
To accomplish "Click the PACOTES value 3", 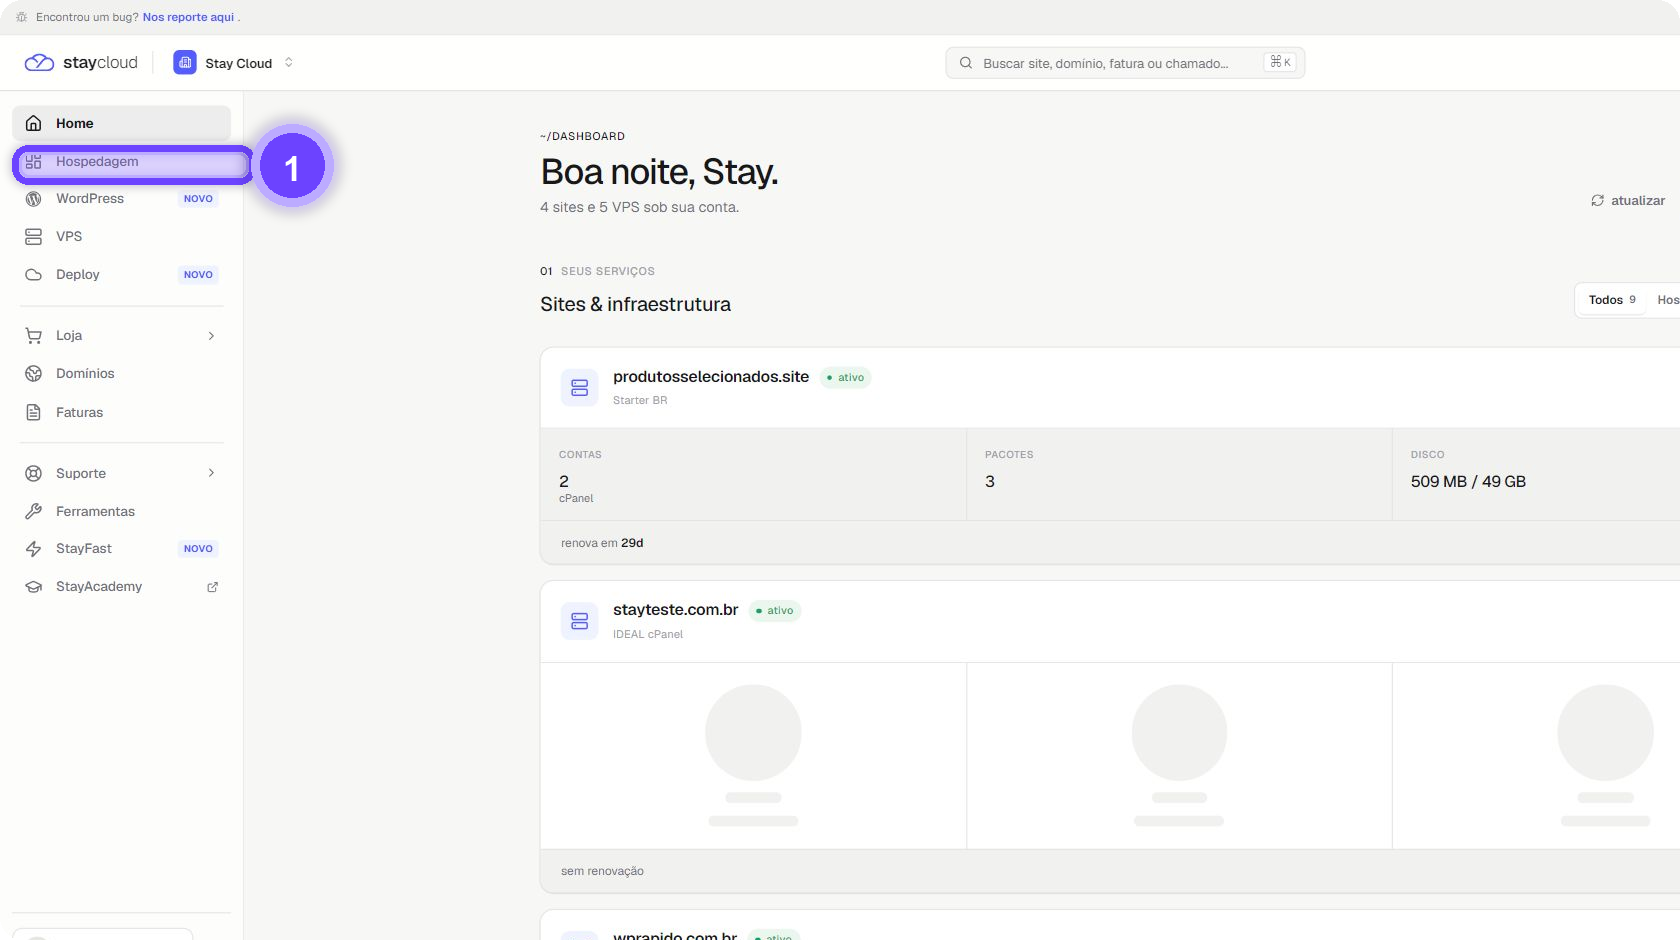I will point(990,481).
